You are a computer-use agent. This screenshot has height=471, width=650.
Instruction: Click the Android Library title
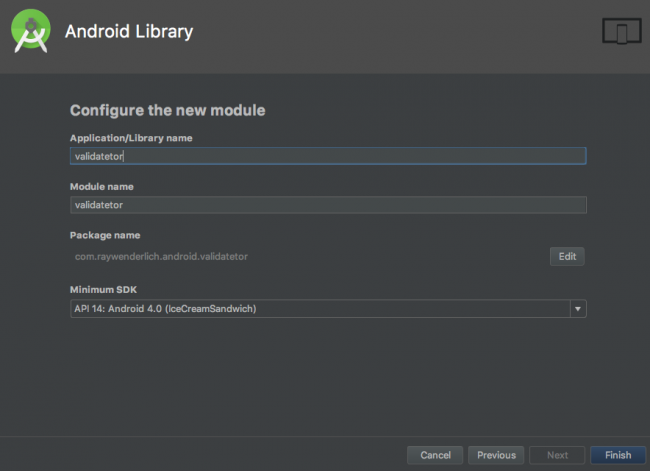(129, 32)
